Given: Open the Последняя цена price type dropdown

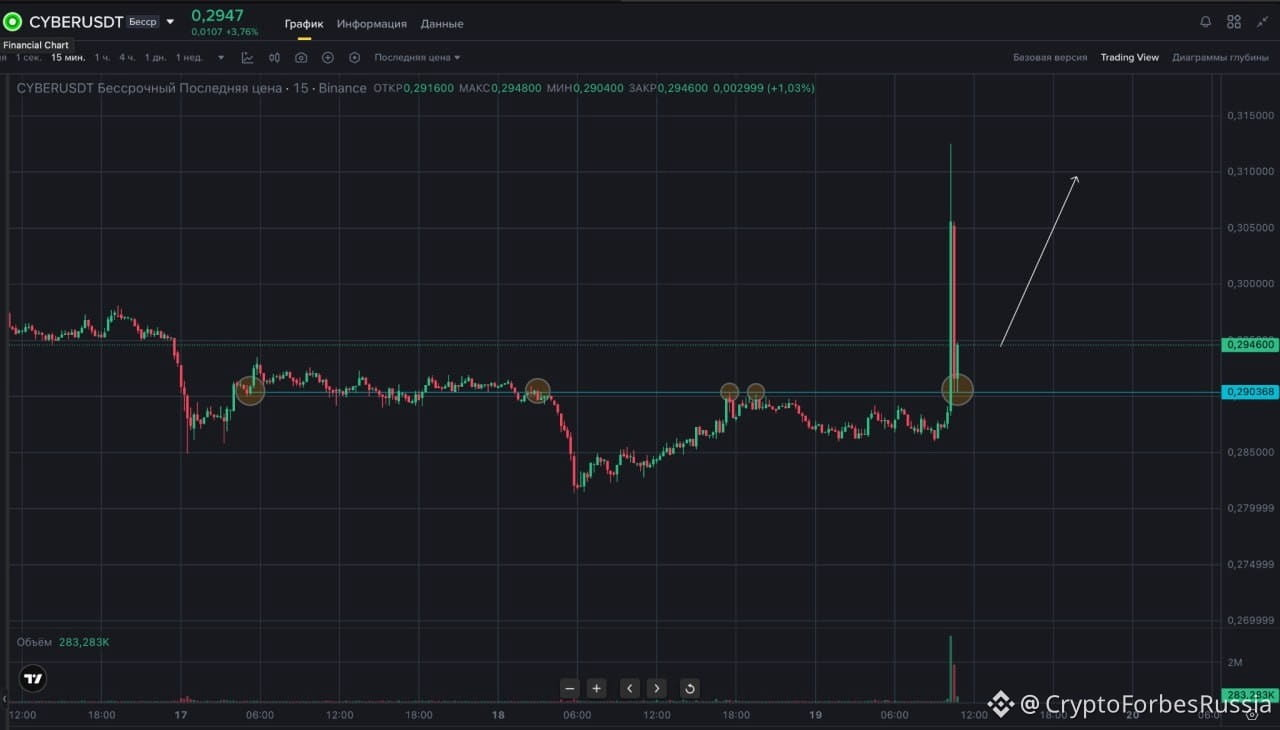Looking at the screenshot, I should point(417,57).
